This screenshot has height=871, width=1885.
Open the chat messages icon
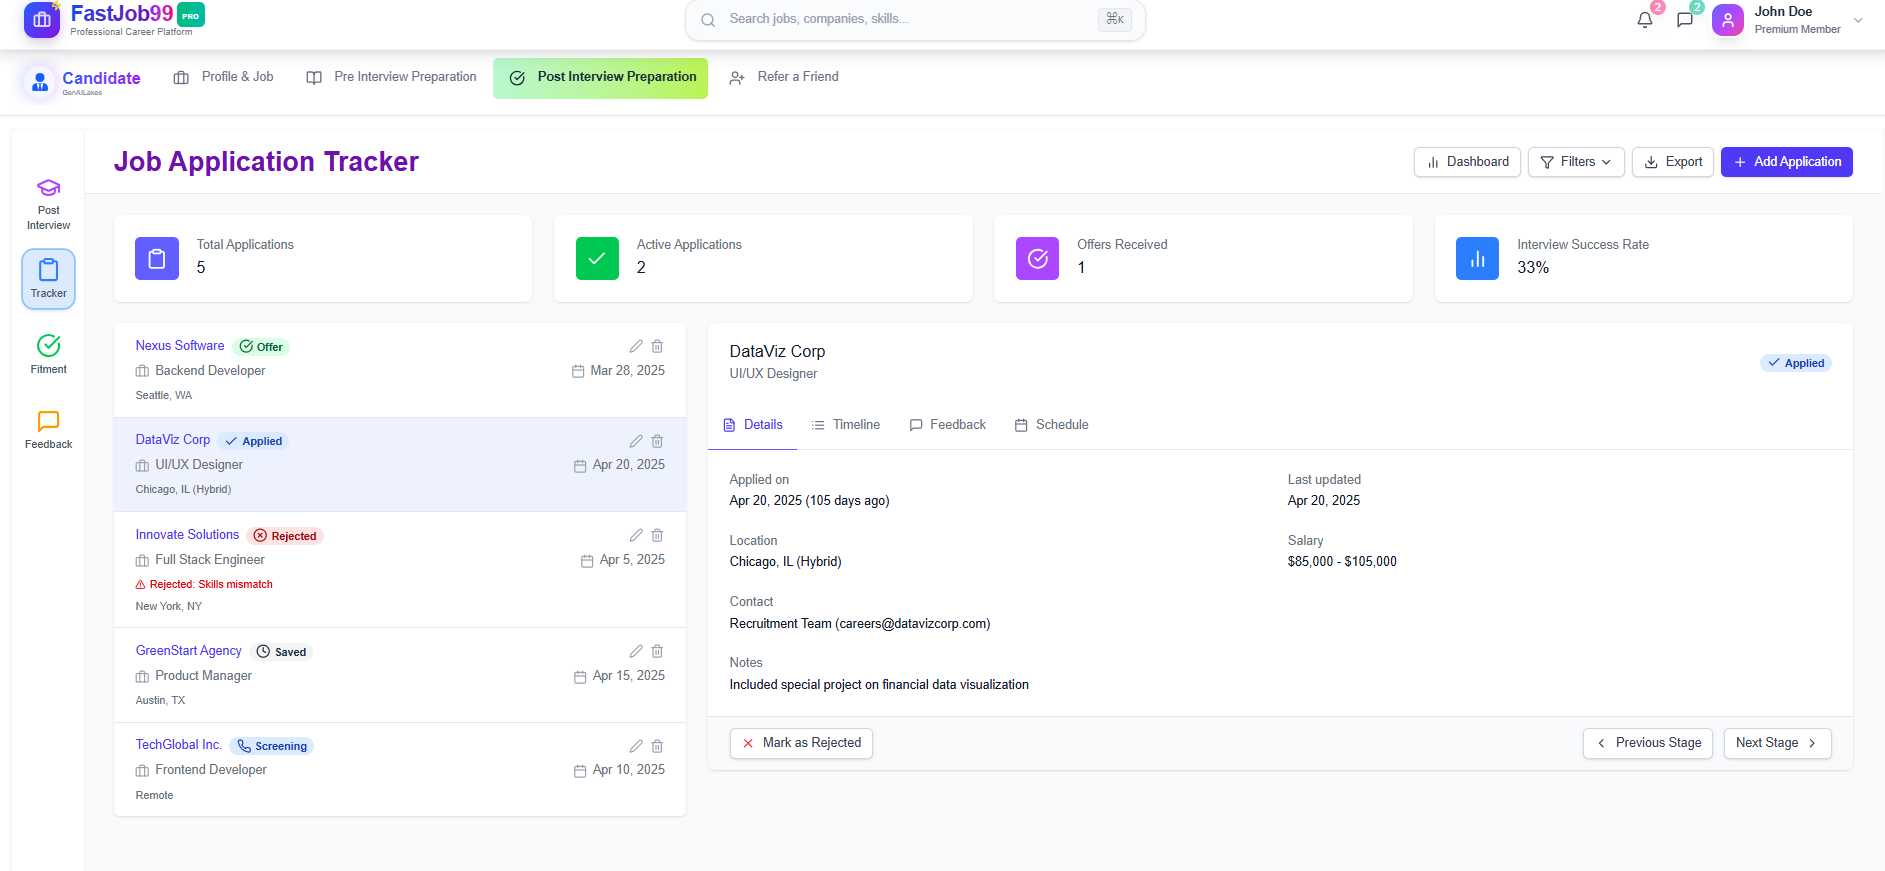[1685, 20]
